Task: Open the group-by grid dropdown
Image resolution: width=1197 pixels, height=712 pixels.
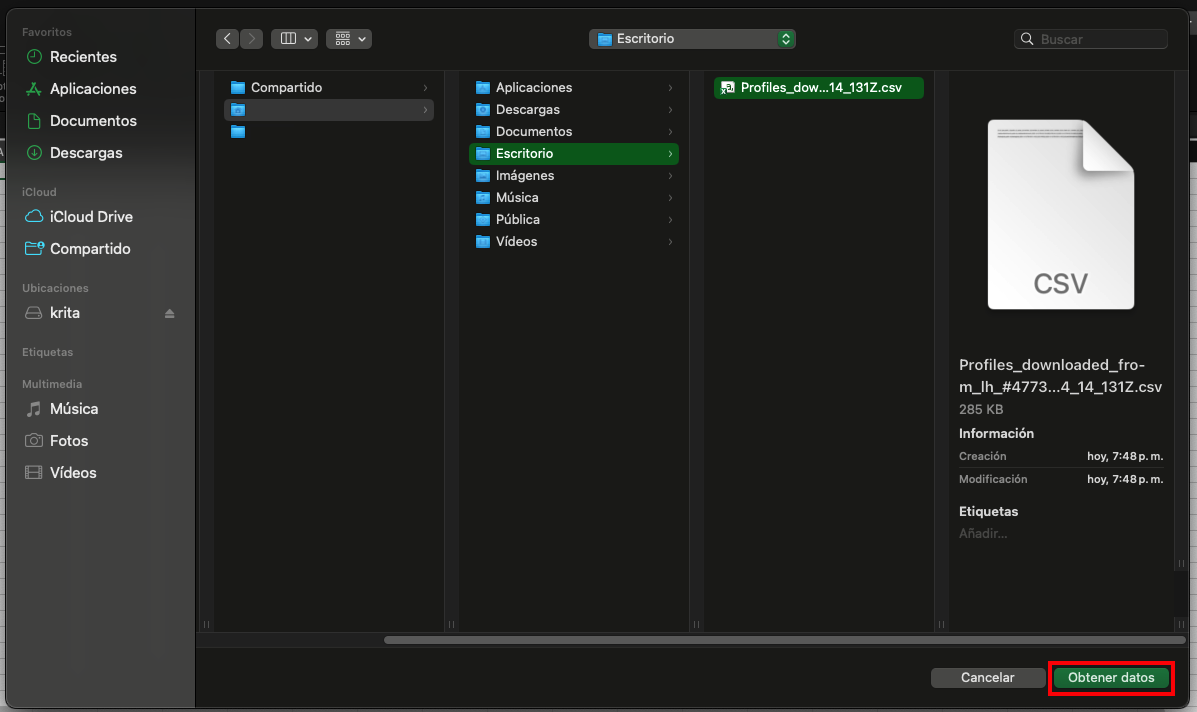Action: (348, 39)
